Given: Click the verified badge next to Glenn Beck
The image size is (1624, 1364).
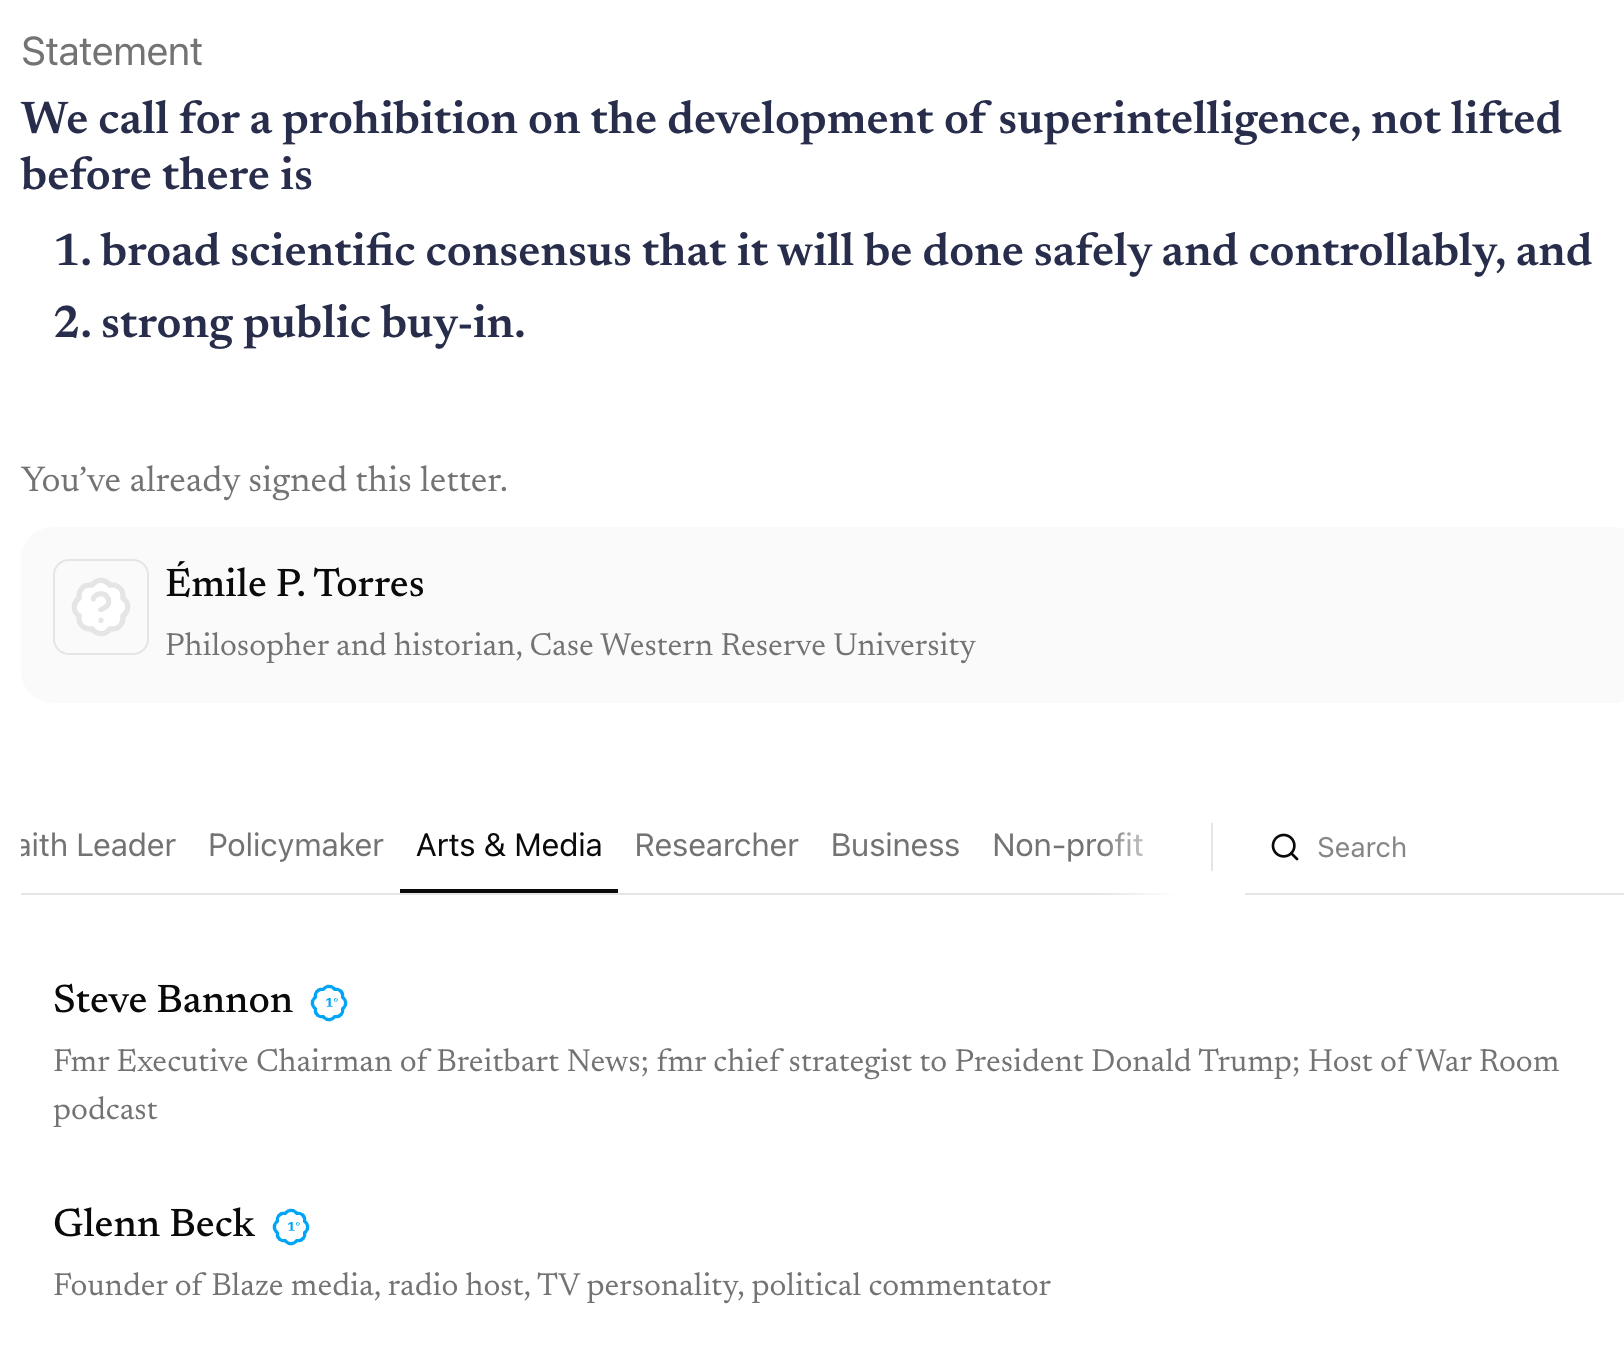Looking at the screenshot, I should pos(291,1226).
